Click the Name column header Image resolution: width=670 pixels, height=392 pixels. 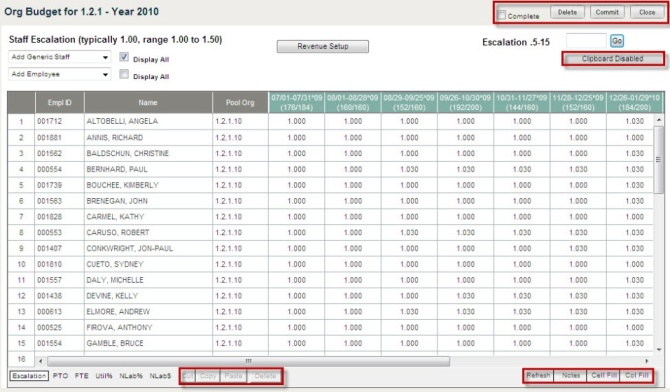tap(148, 103)
